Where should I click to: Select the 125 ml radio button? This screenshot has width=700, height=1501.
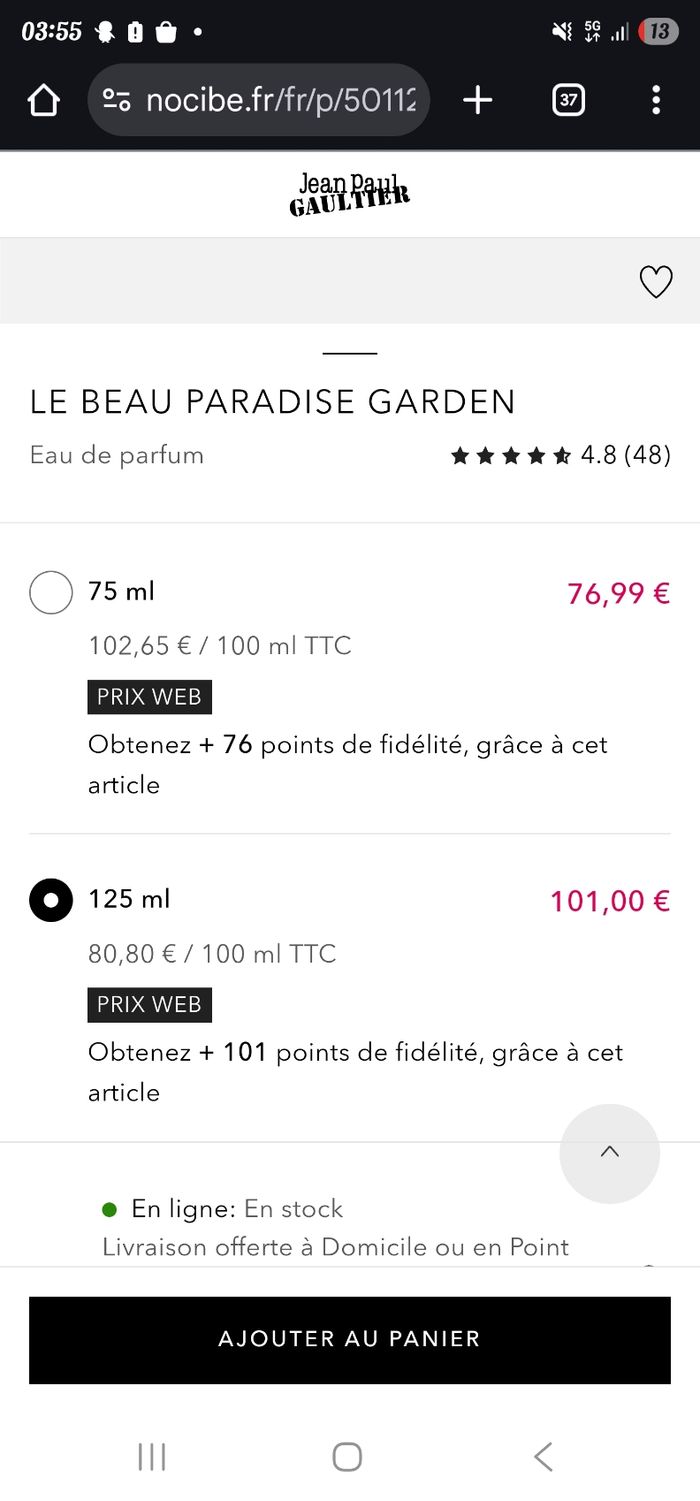(x=51, y=900)
